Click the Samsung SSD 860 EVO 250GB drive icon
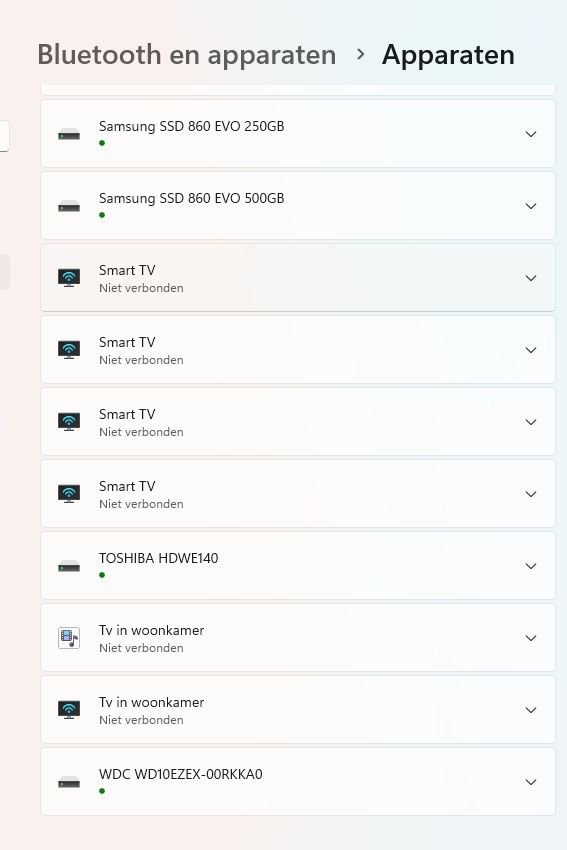Screen dimensions: 567x850 (x=69, y=134)
